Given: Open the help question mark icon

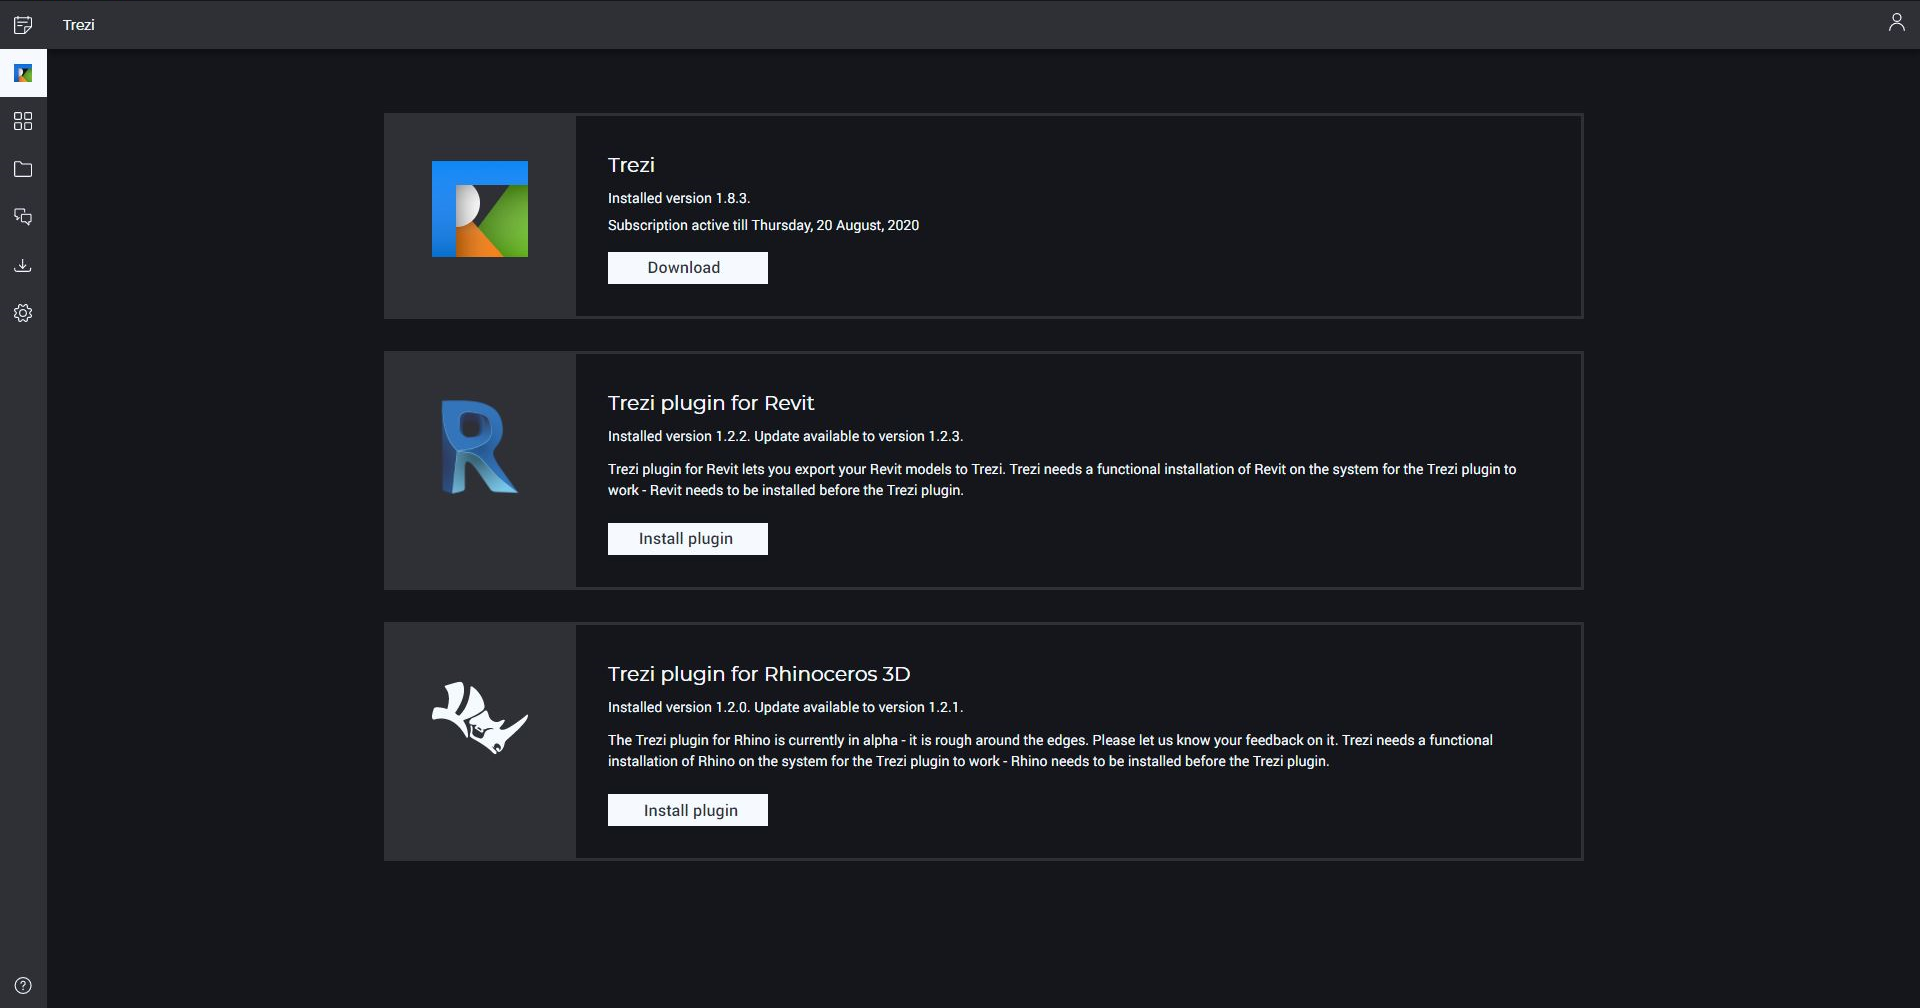Looking at the screenshot, I should [x=23, y=985].
